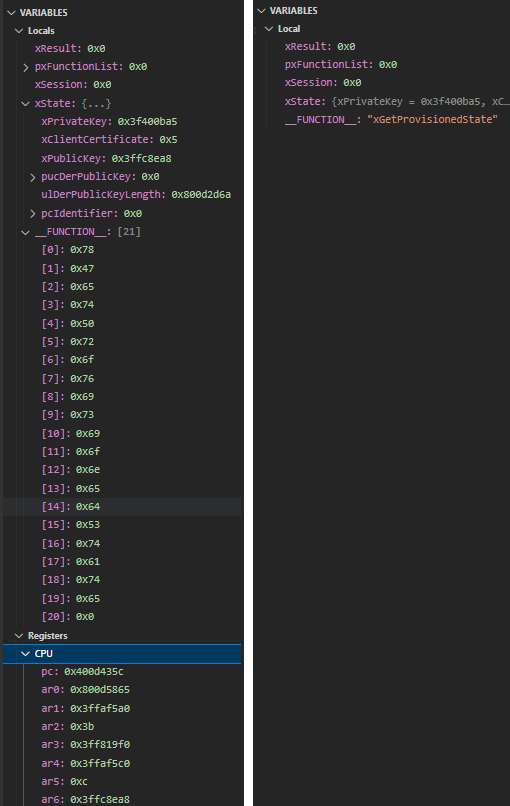Select highlighted element [14]: 0x64
Screen dimensions: 510x806
click(70, 506)
